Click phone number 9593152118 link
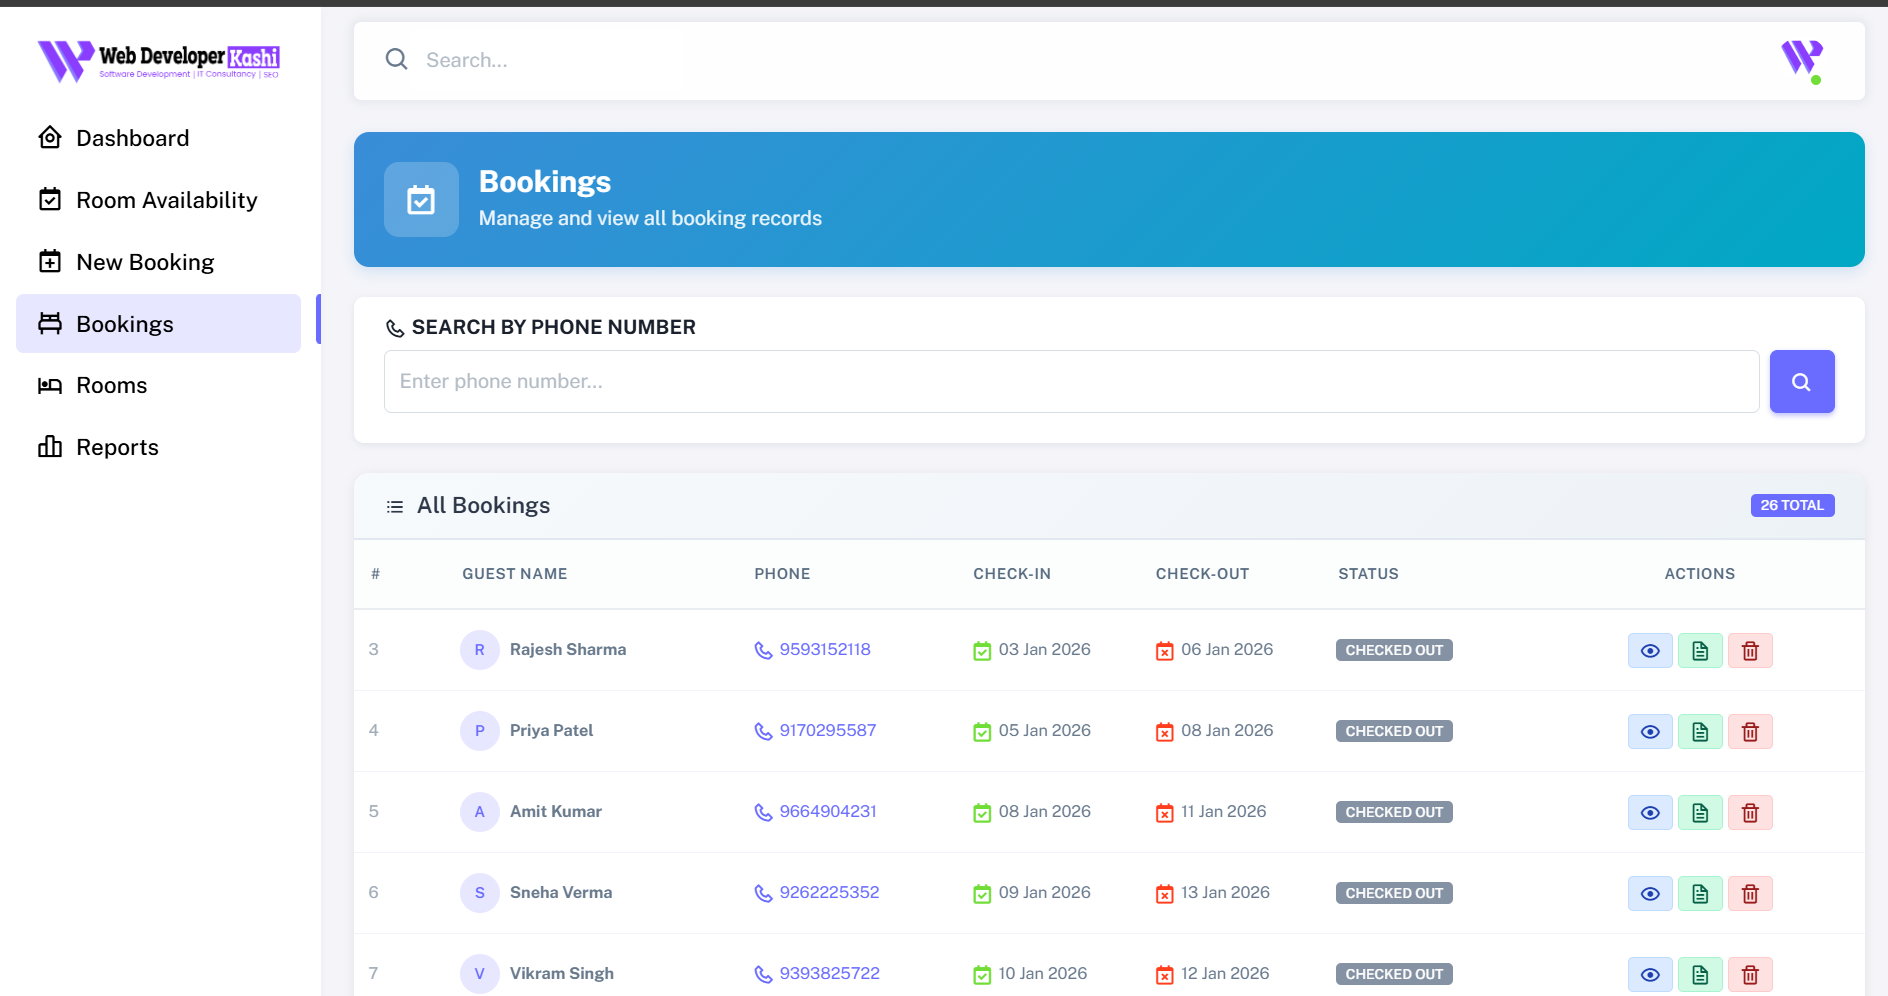This screenshot has width=1888, height=996. coord(824,650)
